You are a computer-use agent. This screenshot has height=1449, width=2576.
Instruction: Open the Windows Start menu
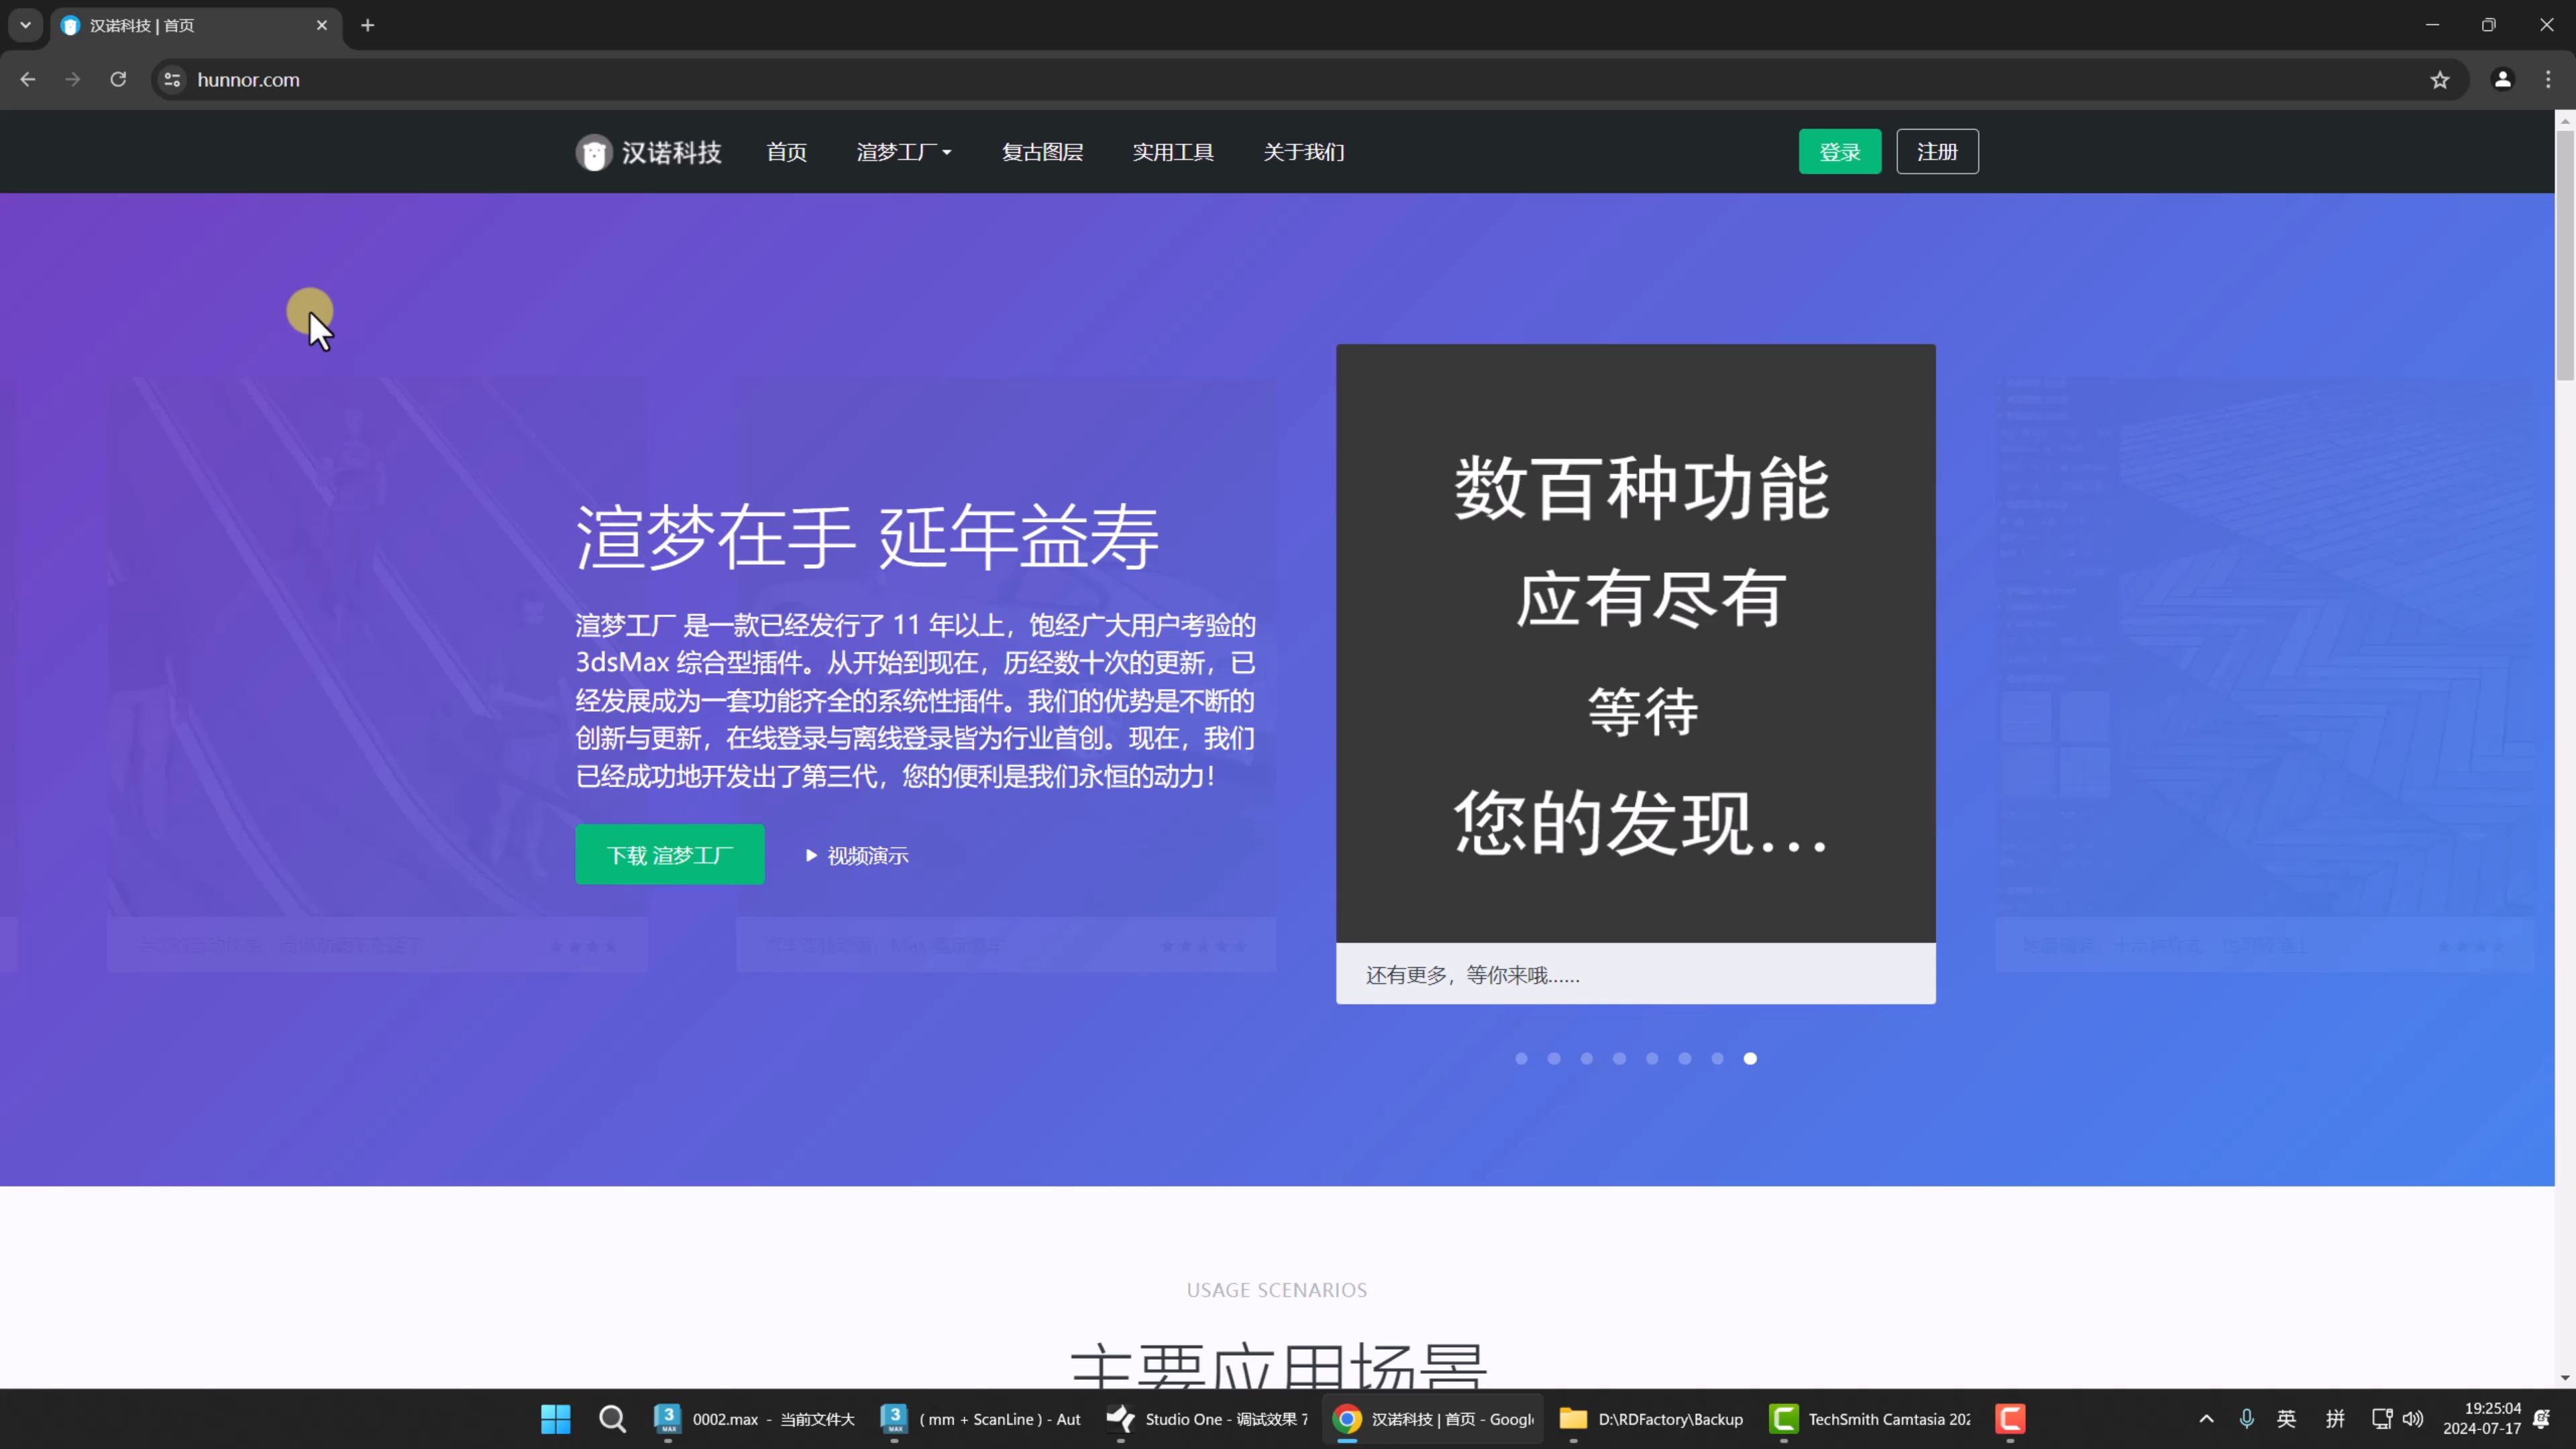click(x=555, y=1418)
